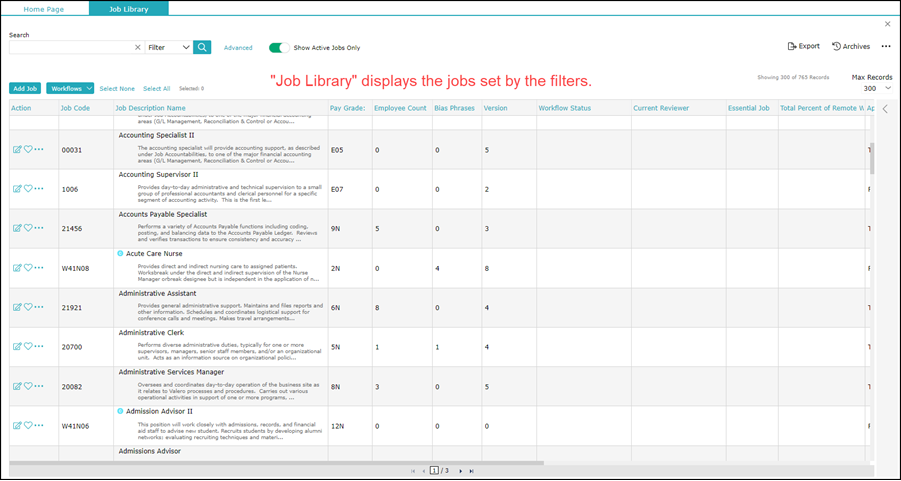Click Select None link
Screen dimensions: 901x481
tap(117, 88)
